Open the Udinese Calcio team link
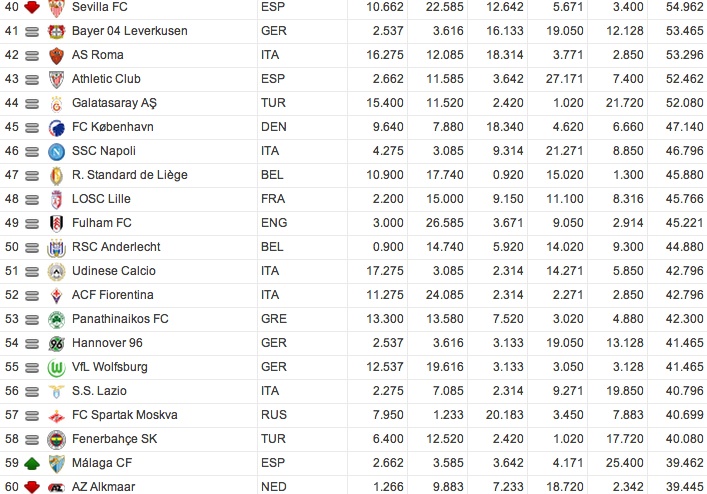This screenshot has width=707, height=494. point(113,271)
